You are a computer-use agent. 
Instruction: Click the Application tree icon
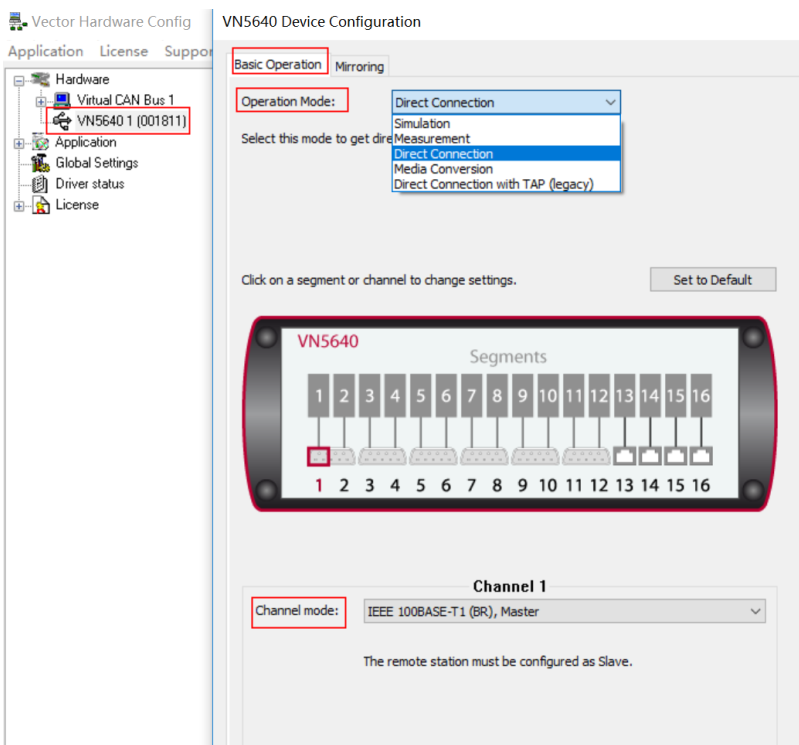pos(40,142)
